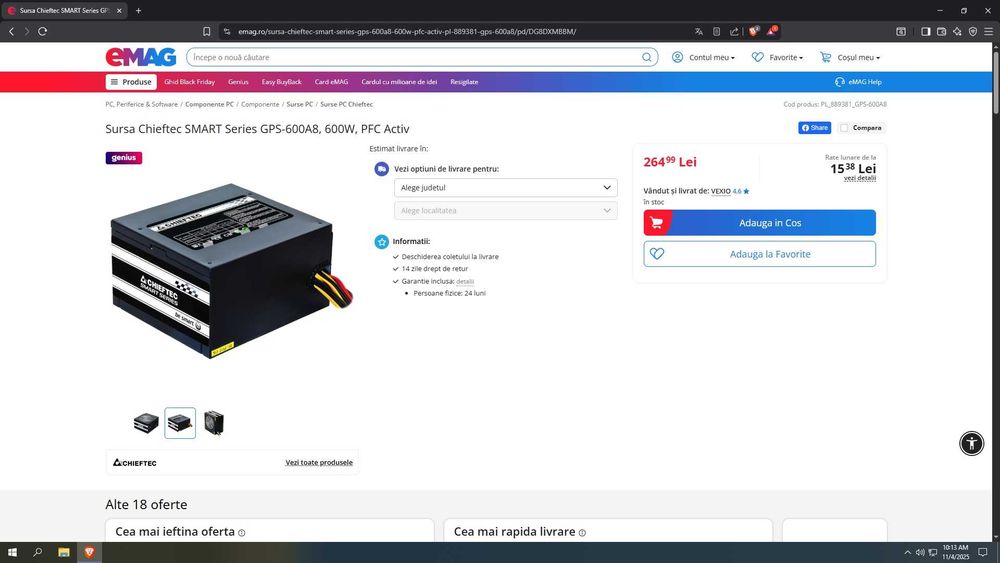Open the accessibility widget icon
The image size is (1000, 563).
coord(971,443)
